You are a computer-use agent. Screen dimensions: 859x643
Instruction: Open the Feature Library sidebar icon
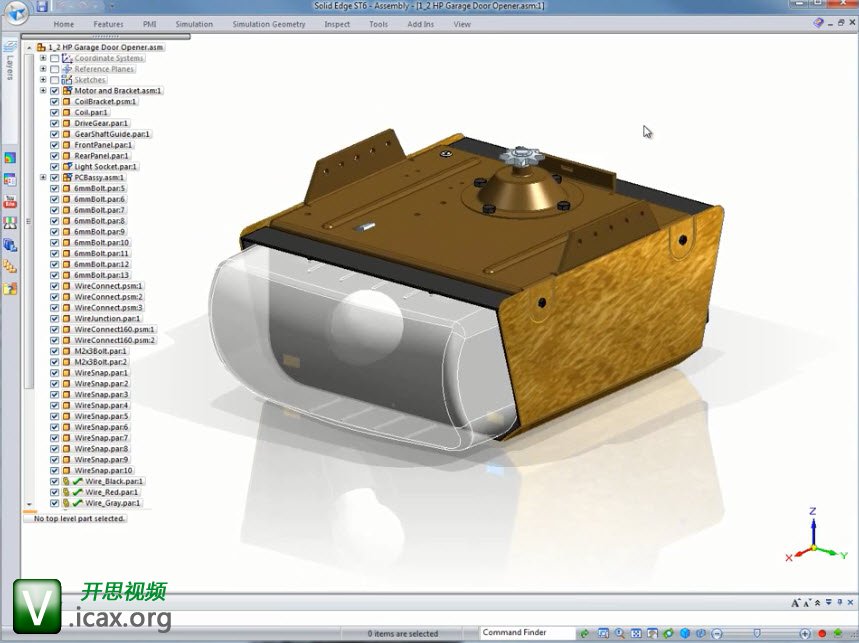click(10, 289)
